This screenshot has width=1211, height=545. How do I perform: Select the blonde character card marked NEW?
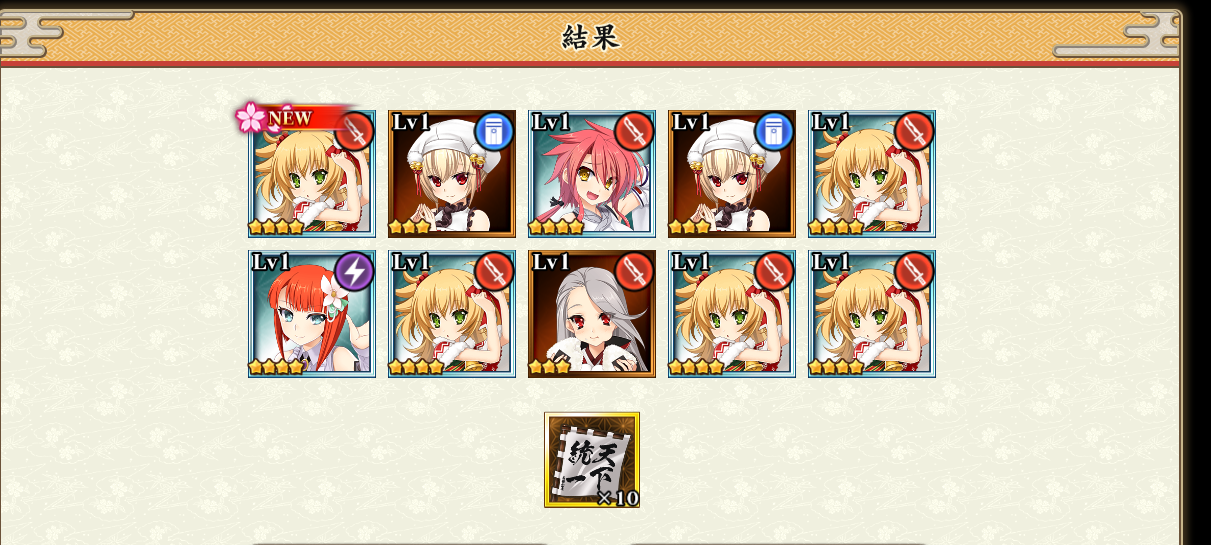coord(312,174)
